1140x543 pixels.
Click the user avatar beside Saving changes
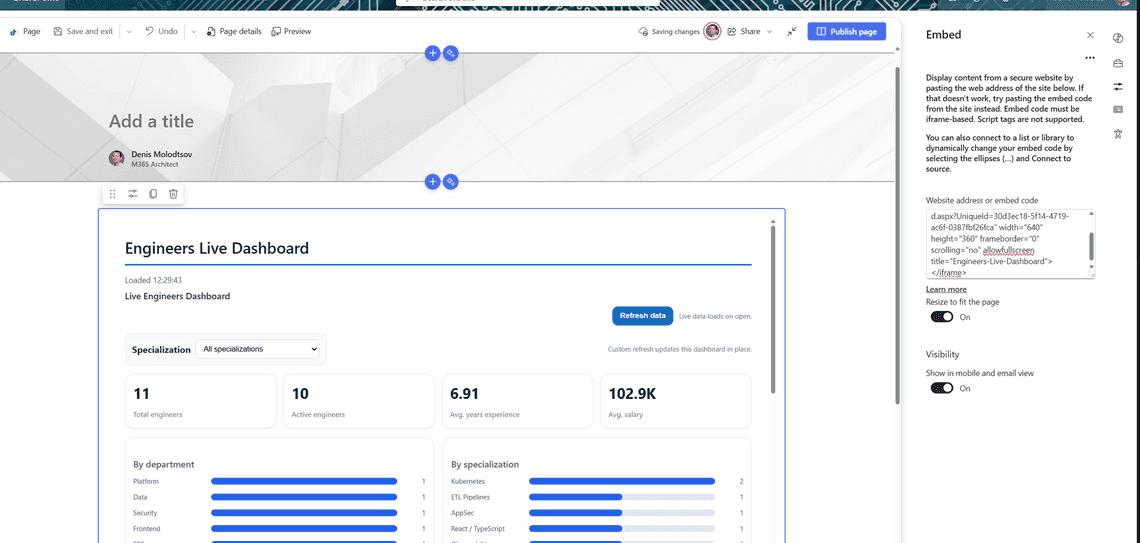pyautogui.click(x=712, y=31)
